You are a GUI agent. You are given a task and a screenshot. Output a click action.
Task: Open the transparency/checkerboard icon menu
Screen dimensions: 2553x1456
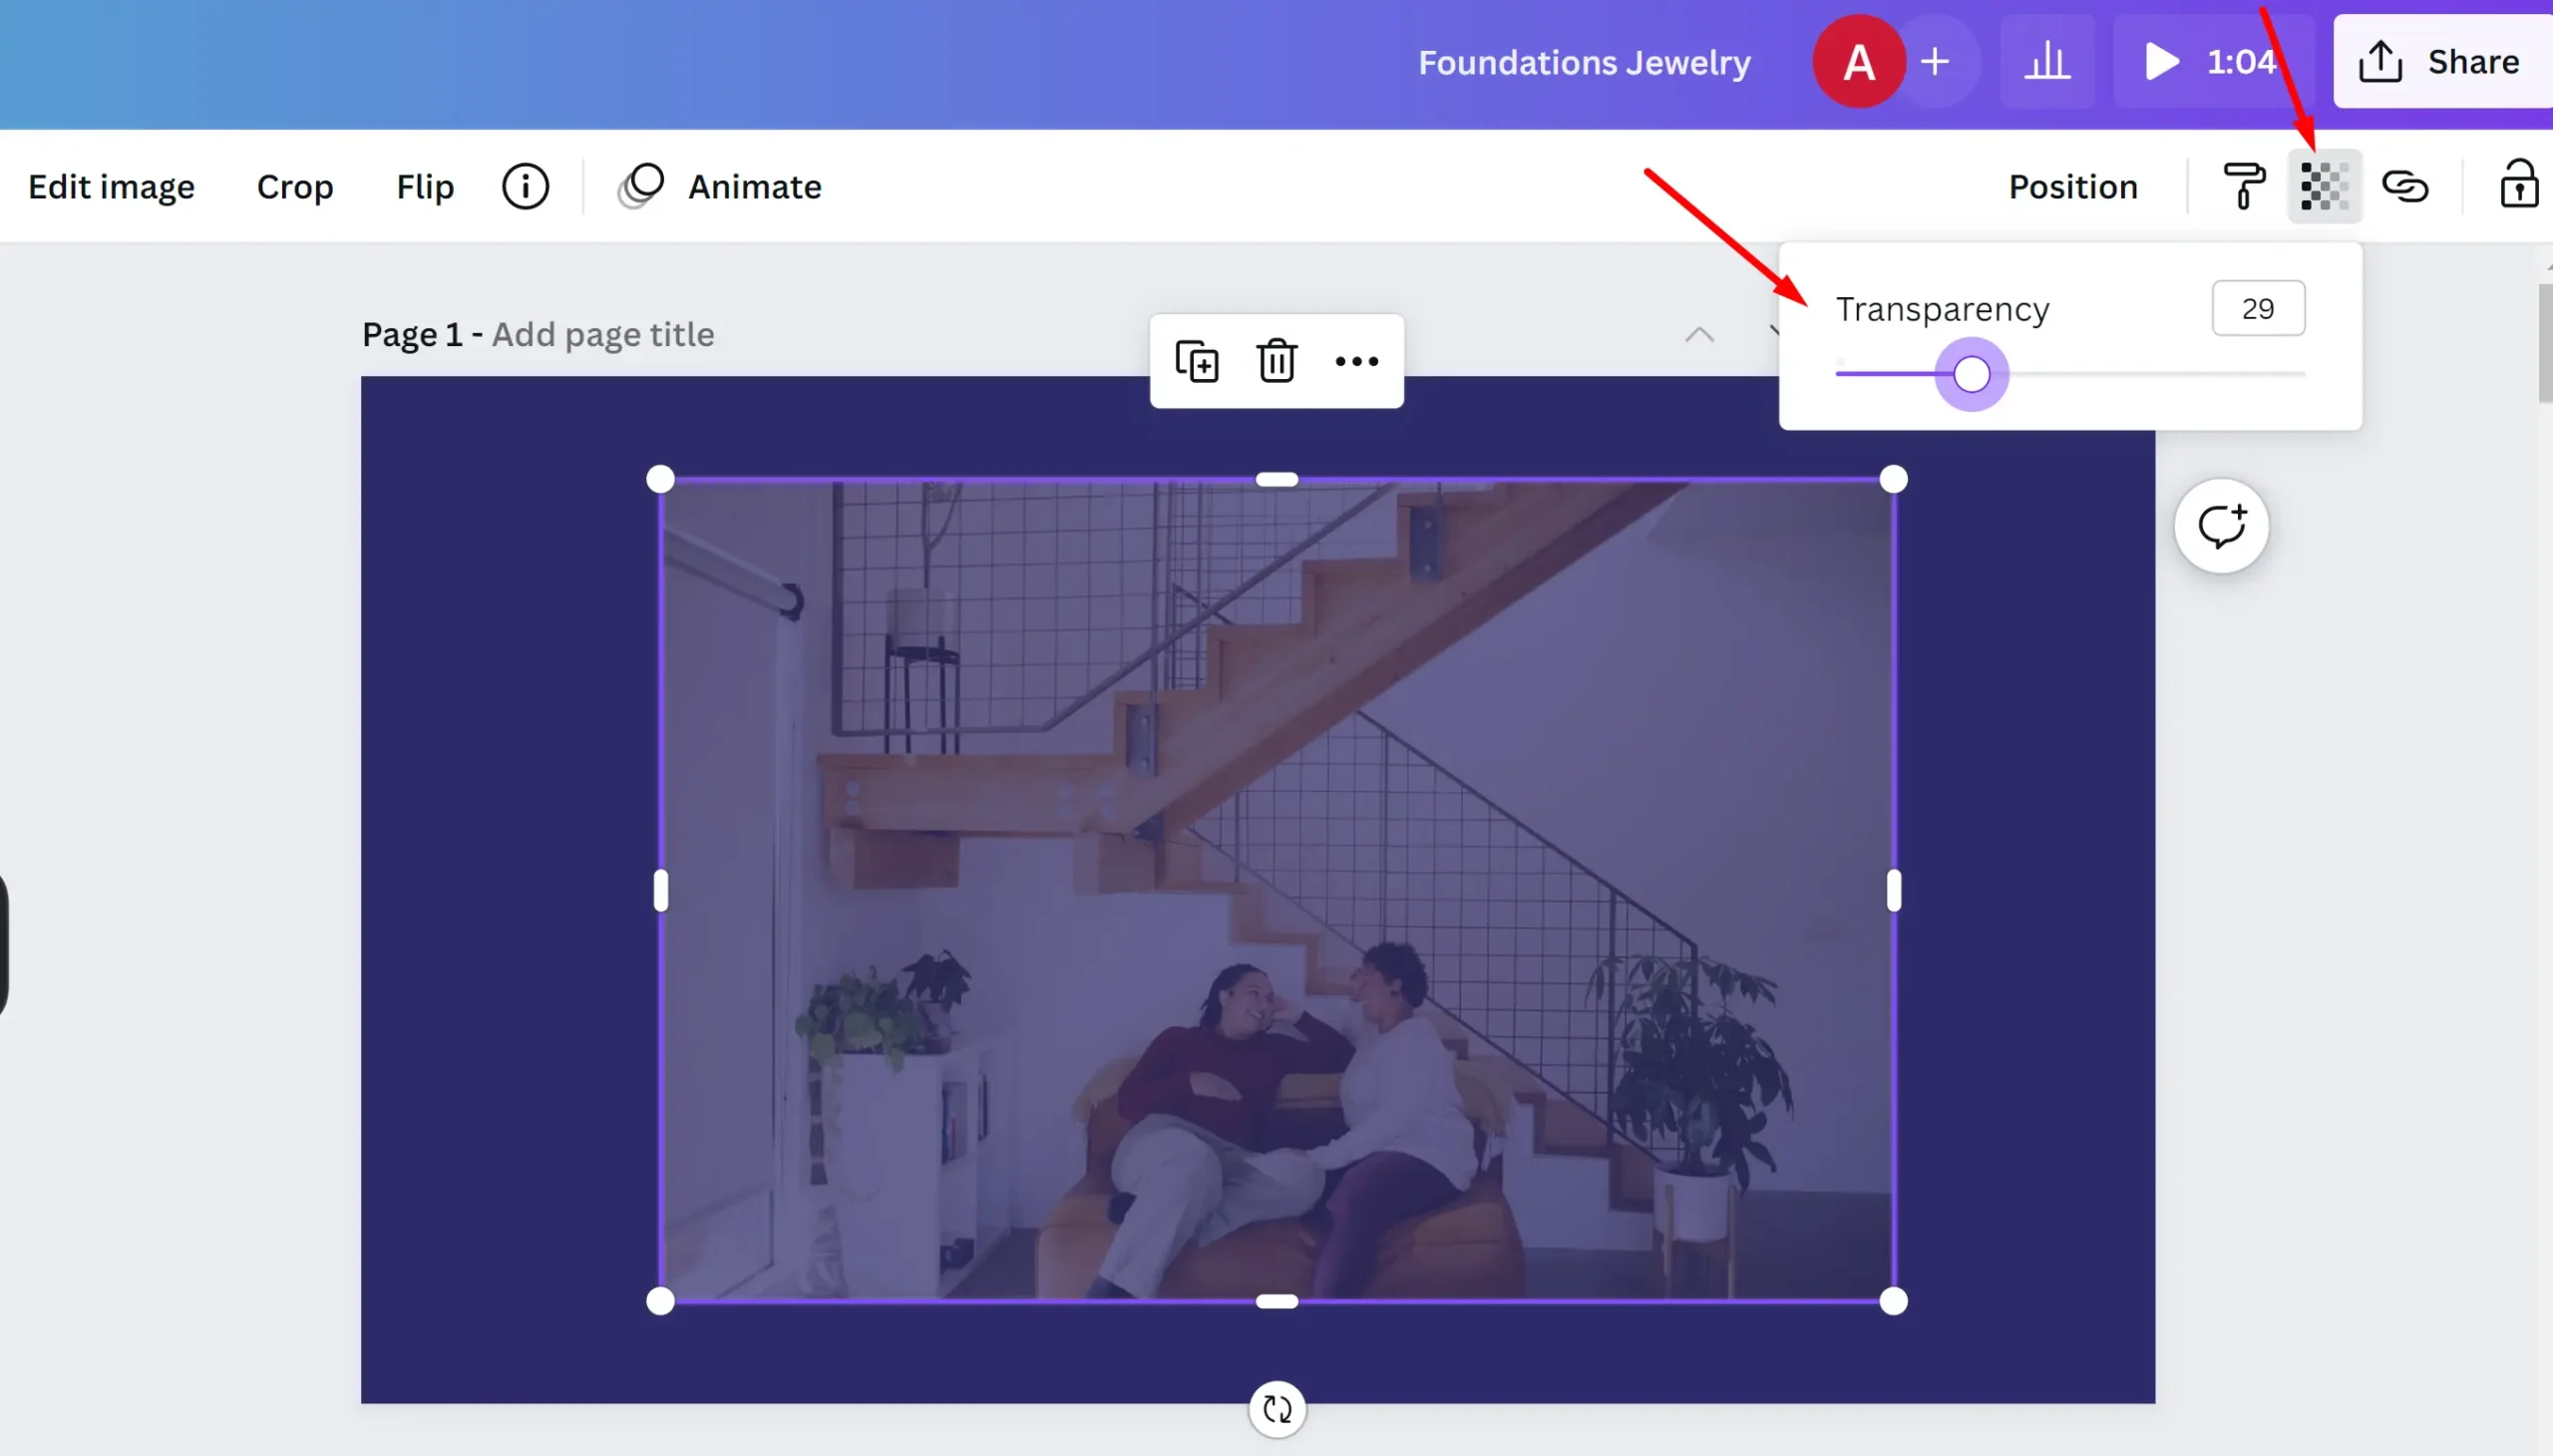(2324, 184)
